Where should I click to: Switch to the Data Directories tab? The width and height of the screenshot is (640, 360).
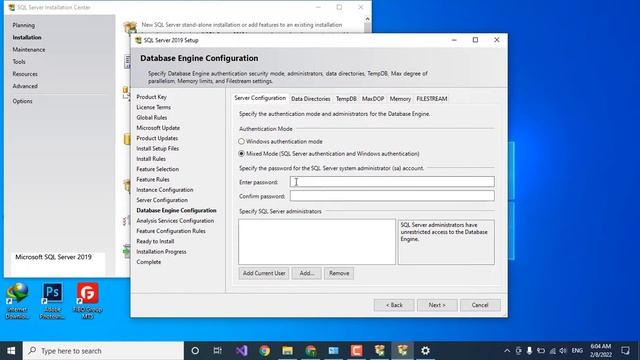pos(311,99)
